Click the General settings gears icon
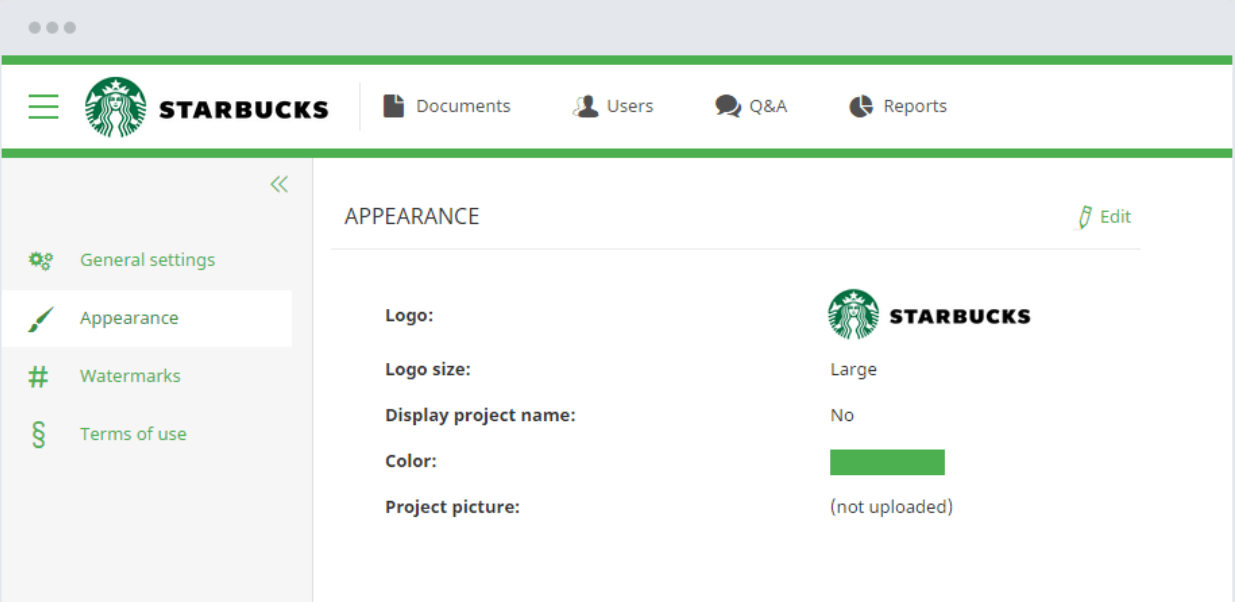1235x602 pixels. coord(40,260)
